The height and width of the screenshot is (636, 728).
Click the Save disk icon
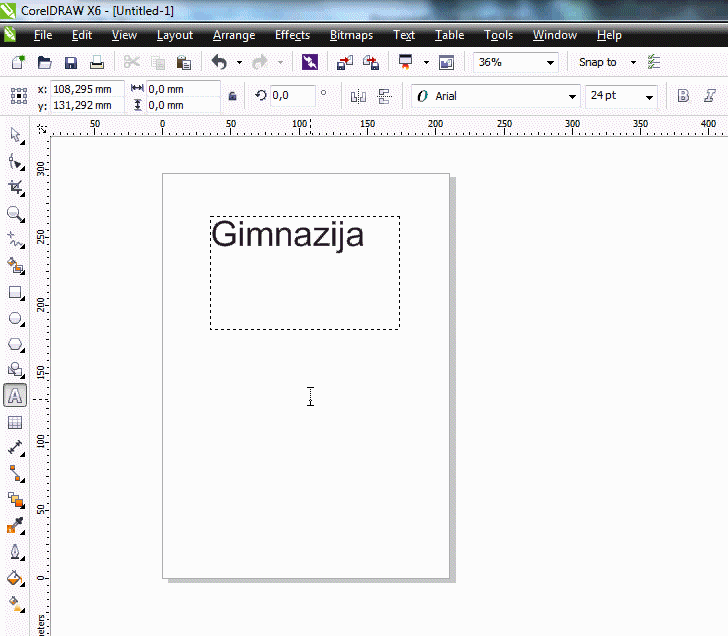coord(71,62)
